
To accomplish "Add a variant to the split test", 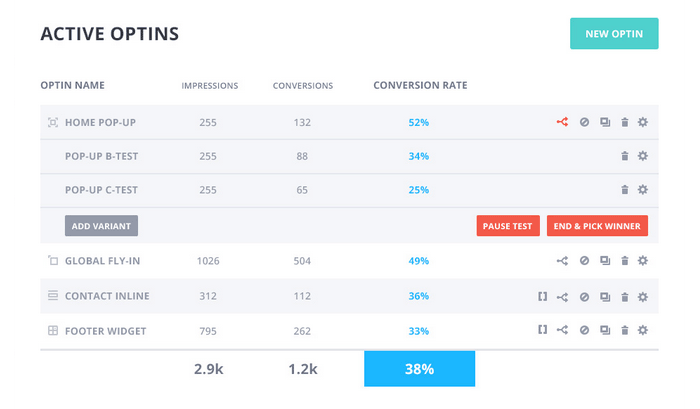I will tap(101, 226).
